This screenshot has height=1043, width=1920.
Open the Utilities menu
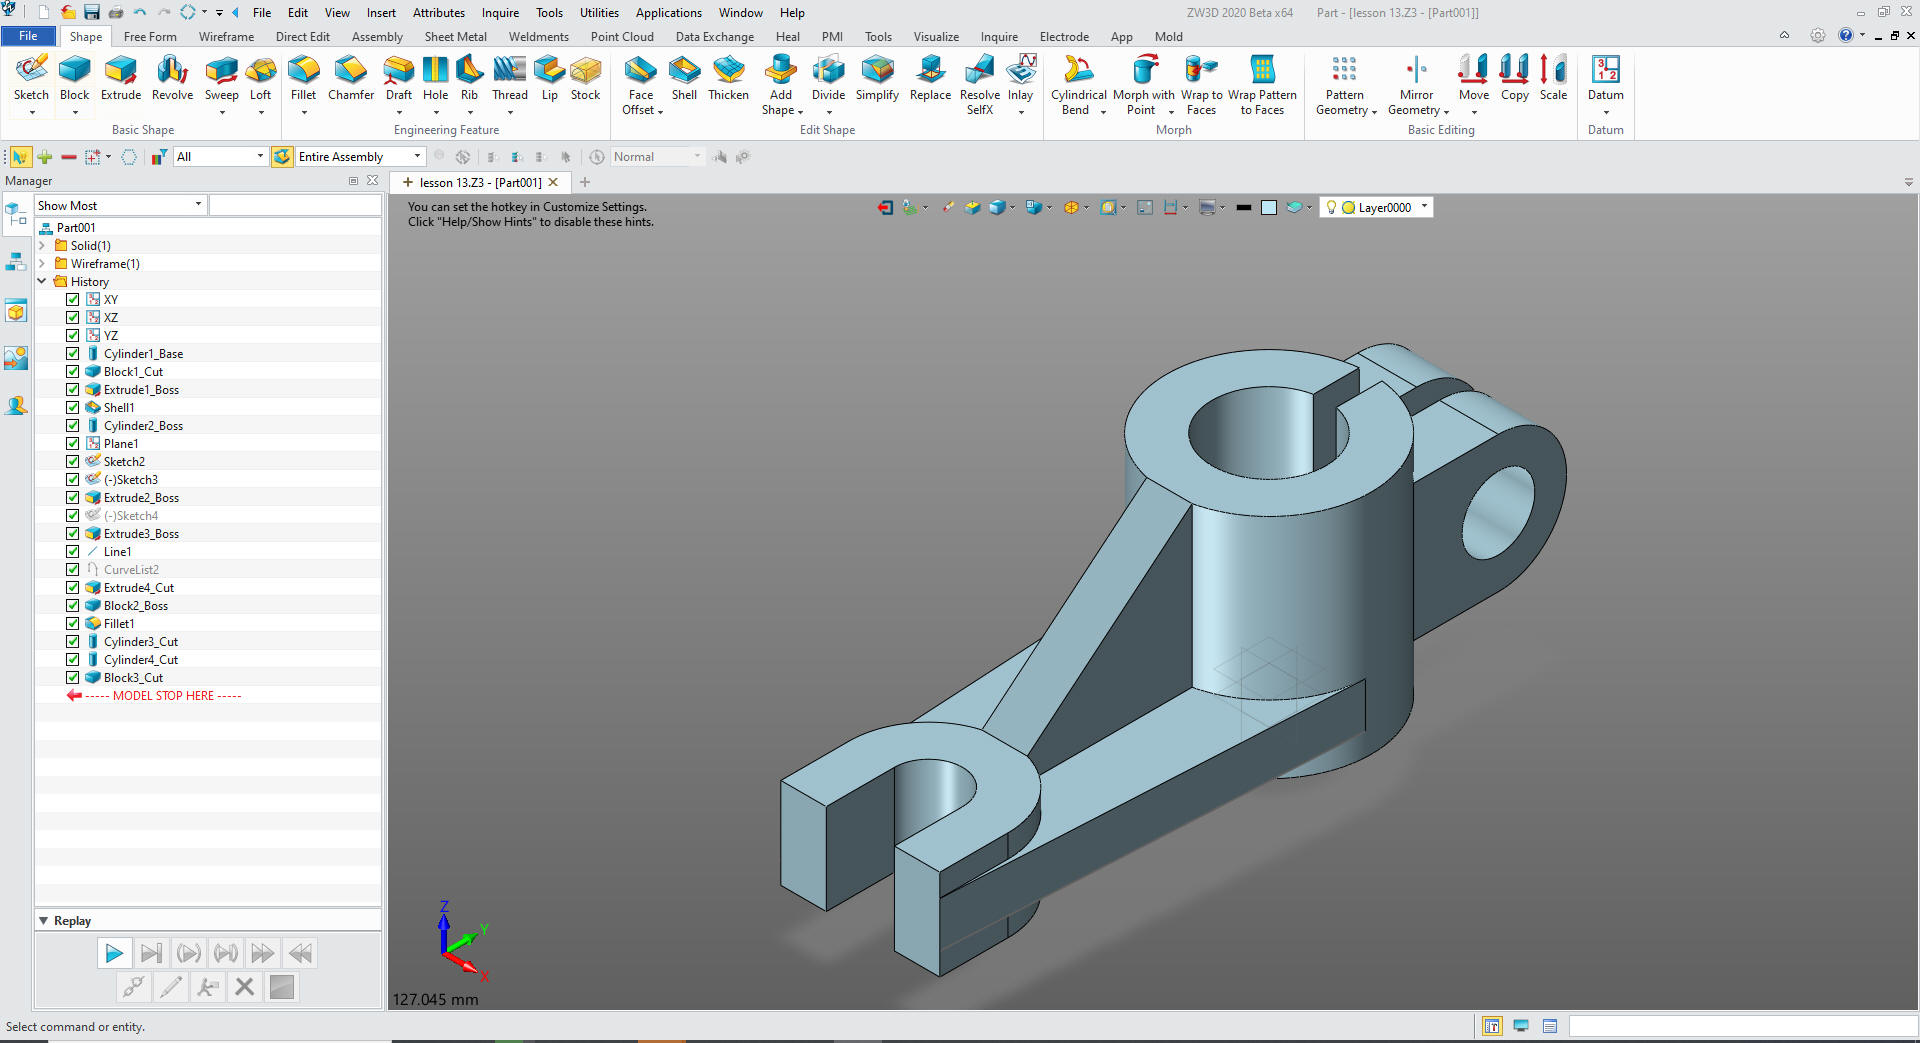coord(599,12)
